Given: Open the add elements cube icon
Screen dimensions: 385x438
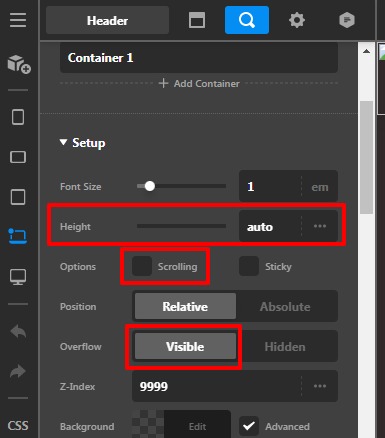Looking at the screenshot, I should [x=19, y=64].
